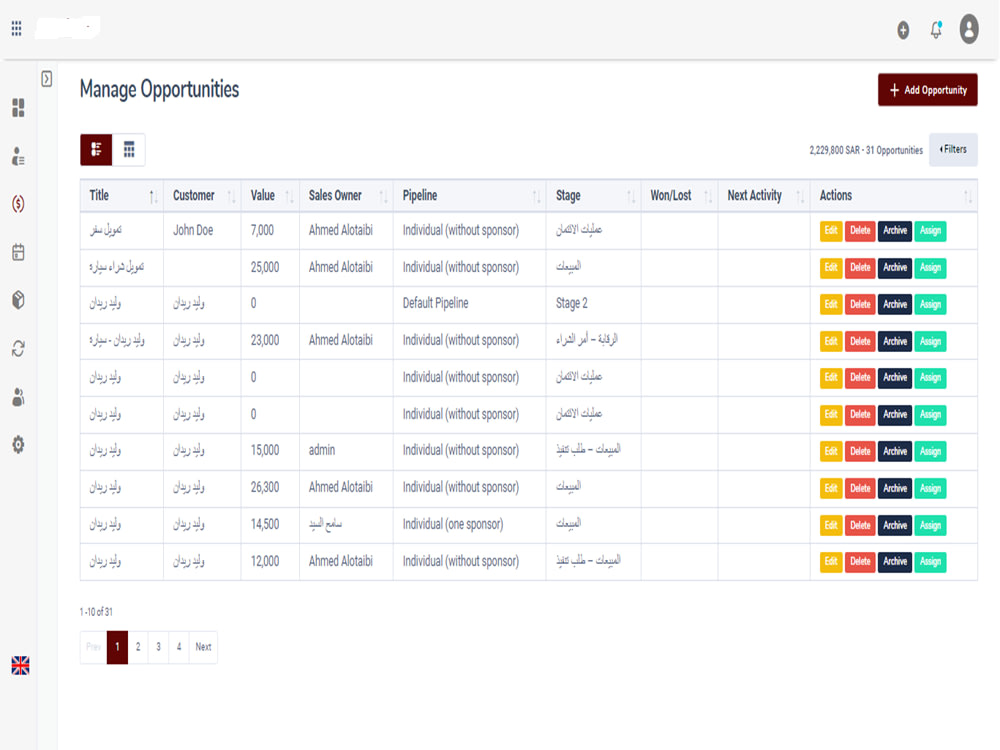Go to page 3 of results
Image resolution: width=1000 pixels, height=750 pixels.
coord(158,647)
